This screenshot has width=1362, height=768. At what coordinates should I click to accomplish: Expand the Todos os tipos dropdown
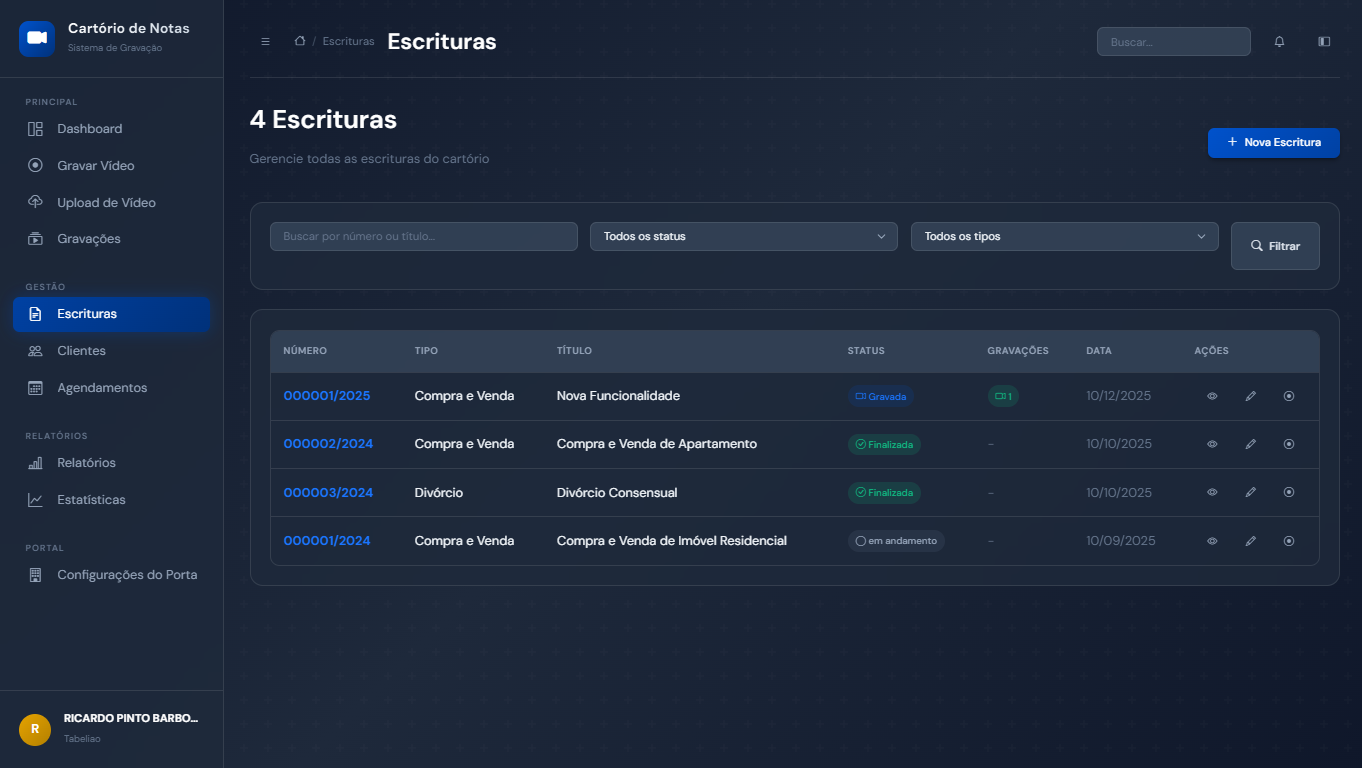coord(1064,236)
